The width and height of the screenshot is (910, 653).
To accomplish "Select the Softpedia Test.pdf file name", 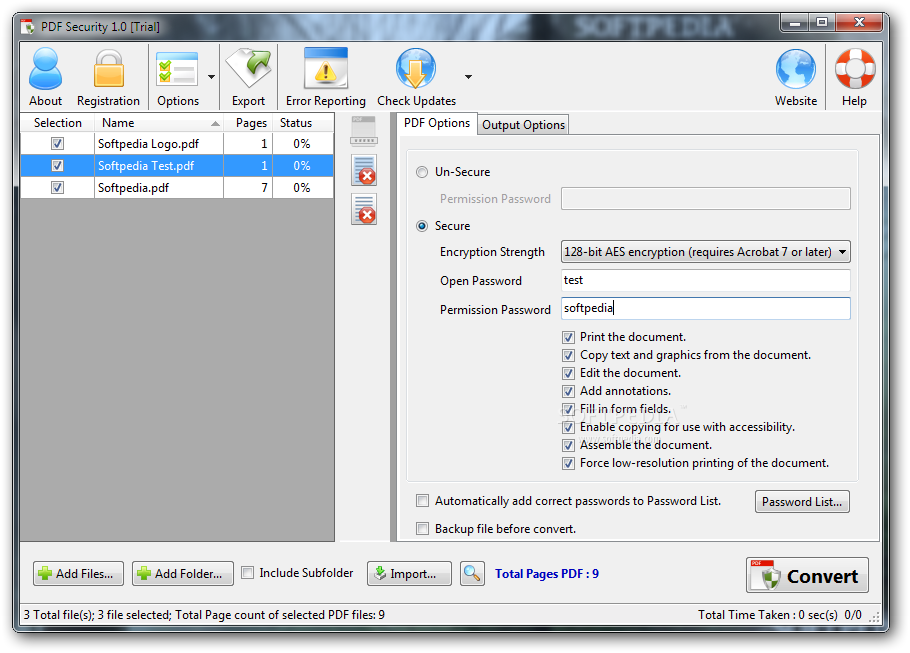I will click(146, 165).
